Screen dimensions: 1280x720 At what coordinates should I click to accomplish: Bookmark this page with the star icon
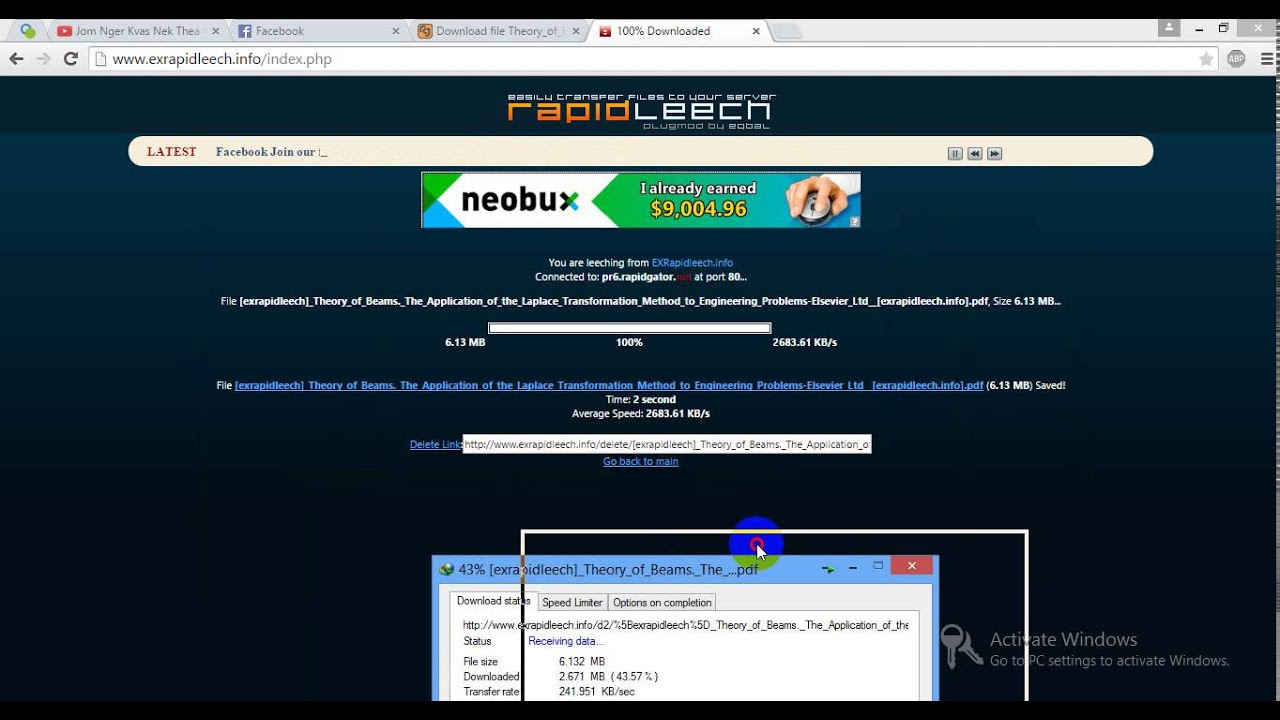click(x=1207, y=59)
